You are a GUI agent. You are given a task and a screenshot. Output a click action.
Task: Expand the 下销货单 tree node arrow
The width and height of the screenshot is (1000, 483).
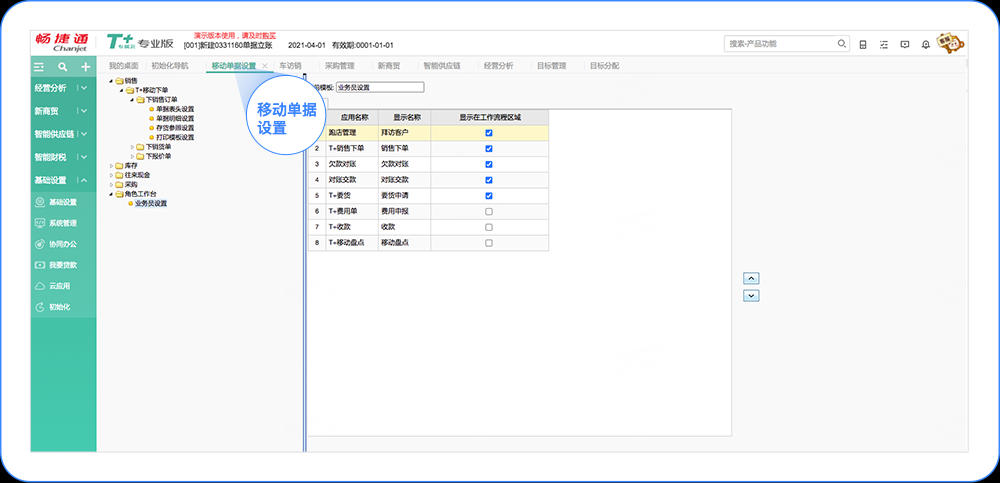tap(133, 147)
